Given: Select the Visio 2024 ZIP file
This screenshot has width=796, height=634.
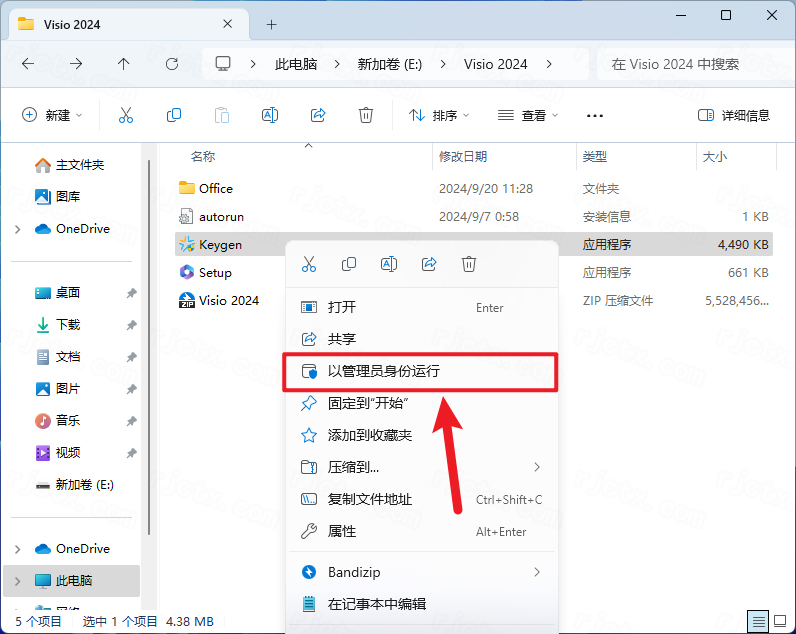Looking at the screenshot, I should [x=474, y=301].
